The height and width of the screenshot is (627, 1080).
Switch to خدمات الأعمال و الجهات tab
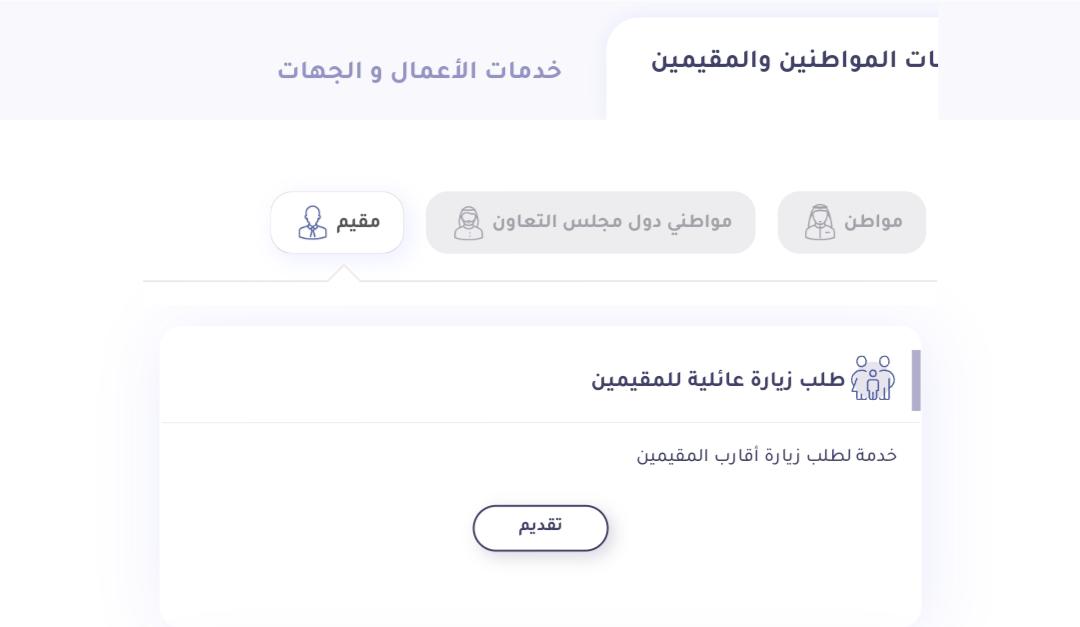[419, 70]
